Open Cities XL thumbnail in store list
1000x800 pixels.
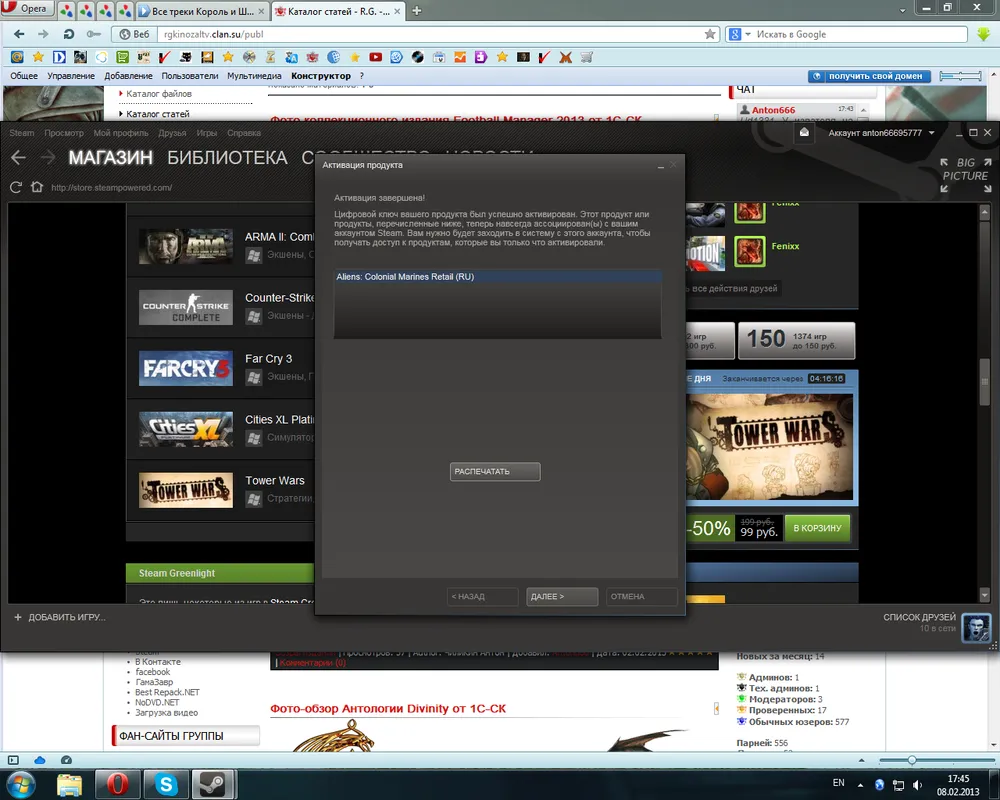tap(186, 429)
